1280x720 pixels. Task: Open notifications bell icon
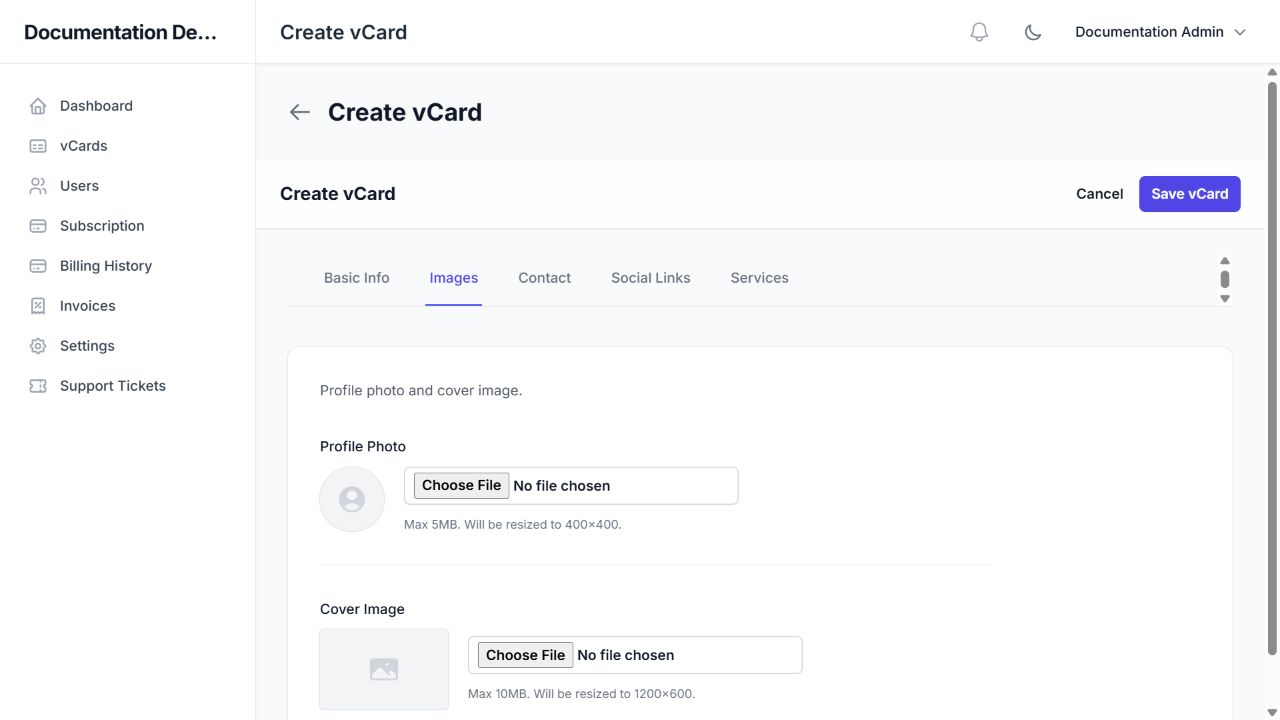point(979,32)
